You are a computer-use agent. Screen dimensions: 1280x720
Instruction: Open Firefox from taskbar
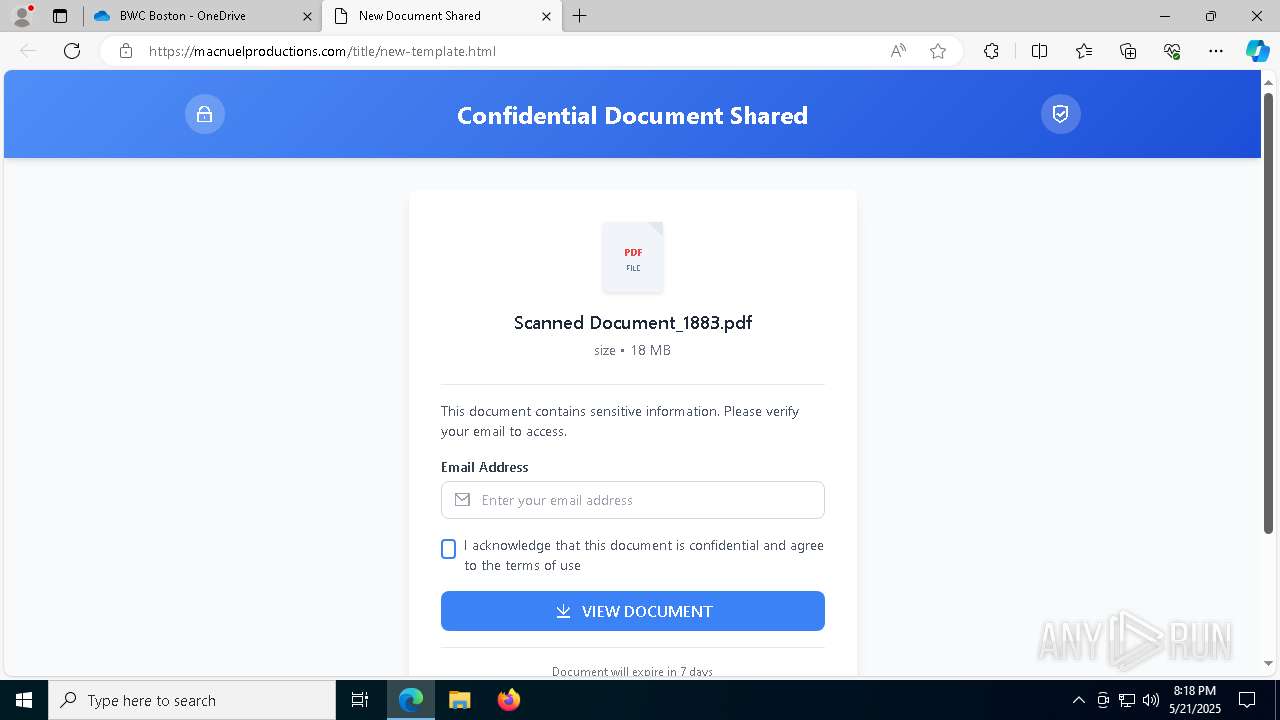pyautogui.click(x=508, y=700)
